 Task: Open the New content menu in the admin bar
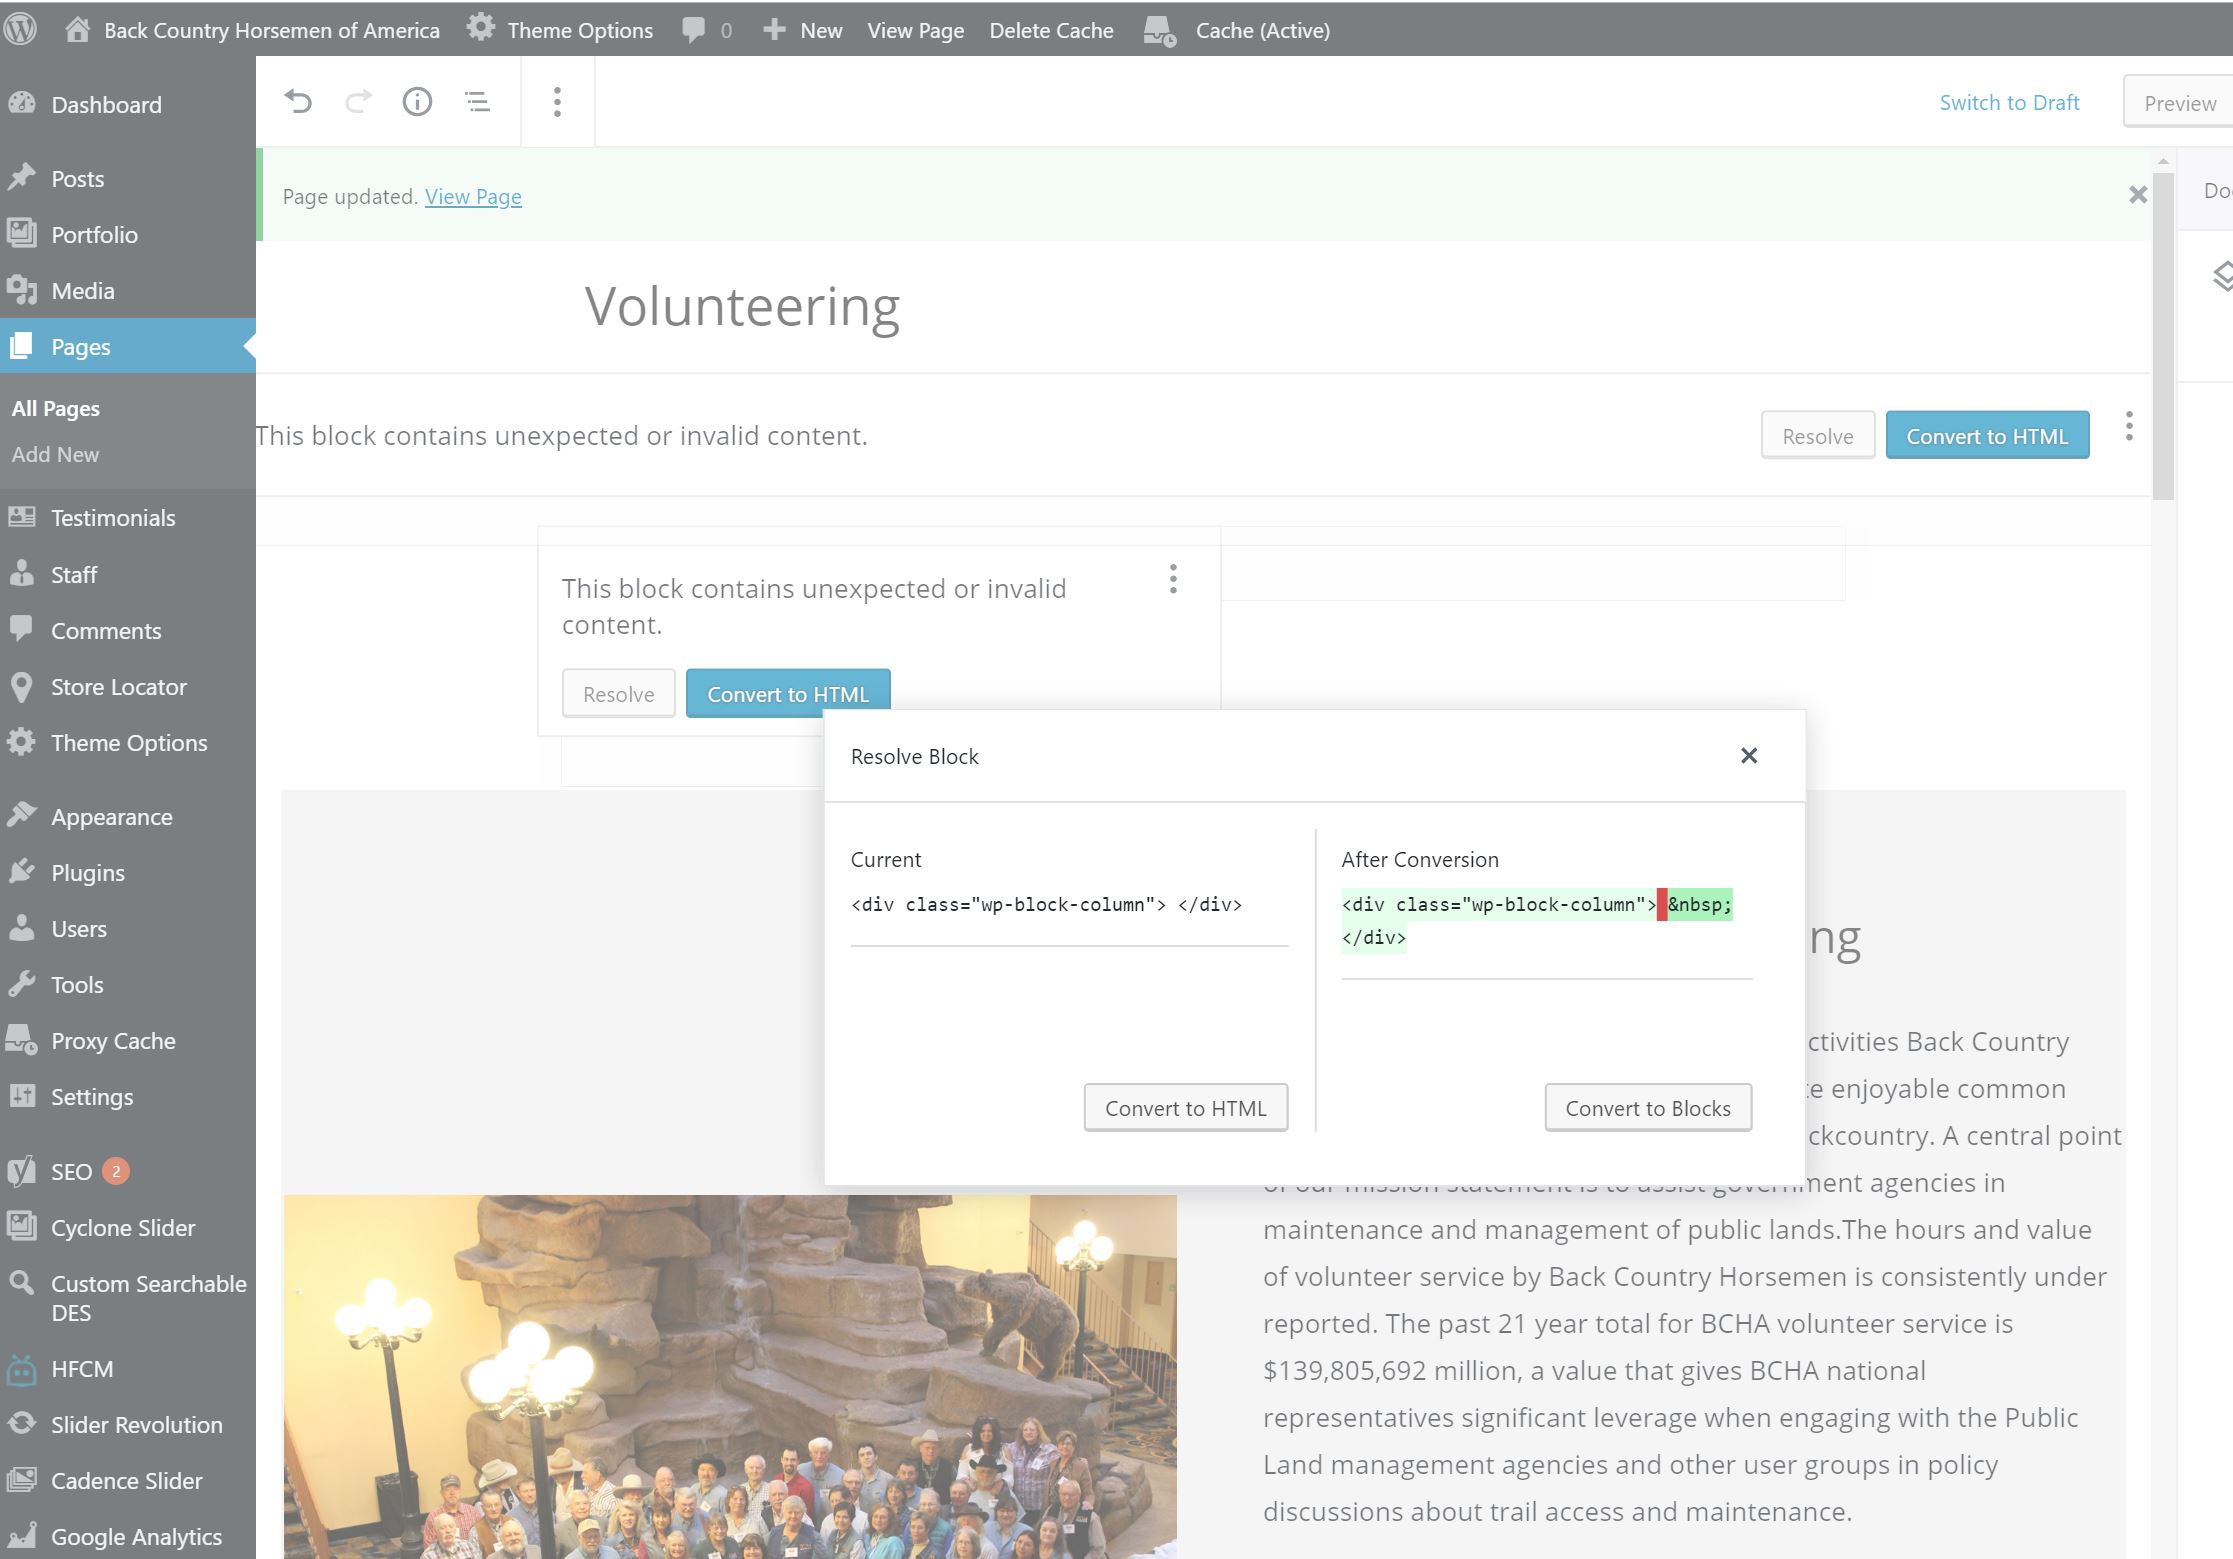coord(803,30)
